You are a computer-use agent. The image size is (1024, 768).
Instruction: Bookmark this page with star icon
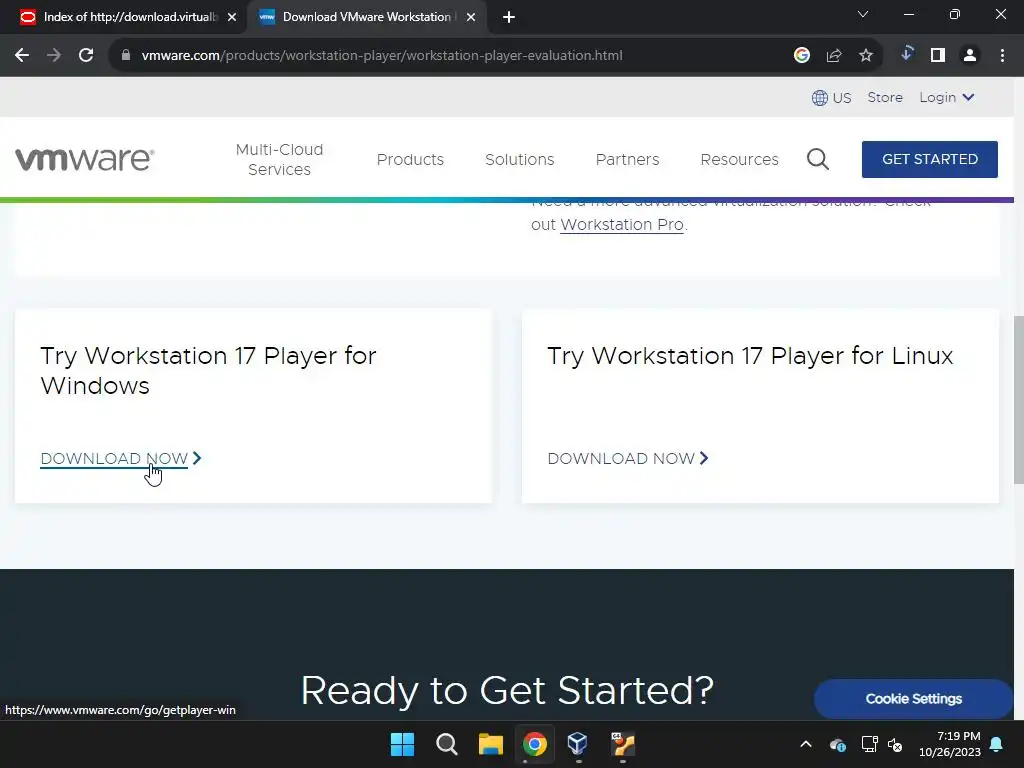[x=866, y=56]
